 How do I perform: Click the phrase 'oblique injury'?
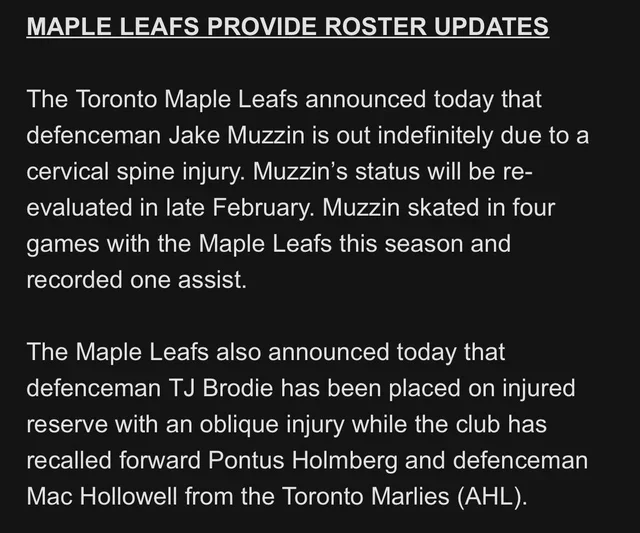[x=272, y=424]
